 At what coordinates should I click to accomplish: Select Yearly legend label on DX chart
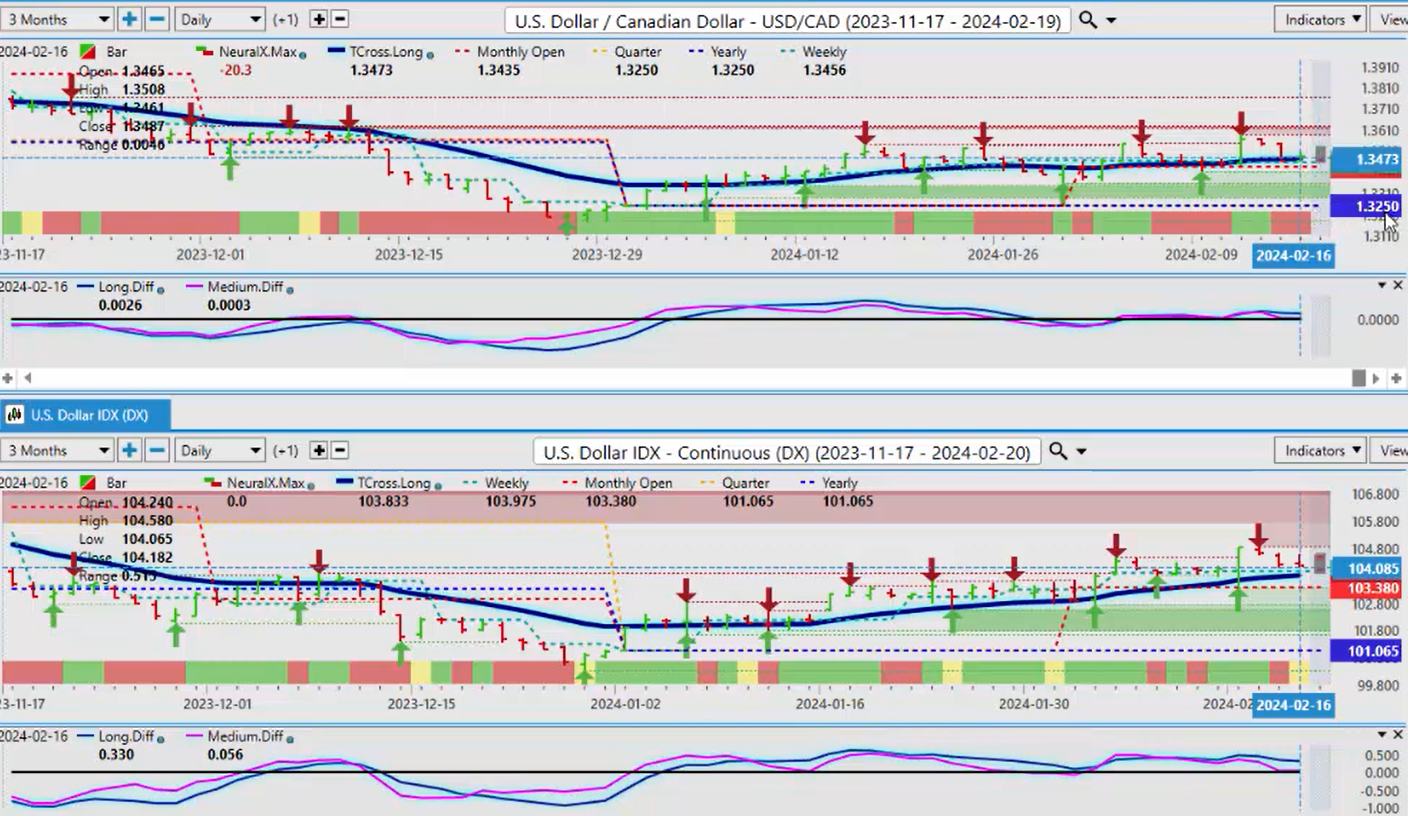(840, 482)
